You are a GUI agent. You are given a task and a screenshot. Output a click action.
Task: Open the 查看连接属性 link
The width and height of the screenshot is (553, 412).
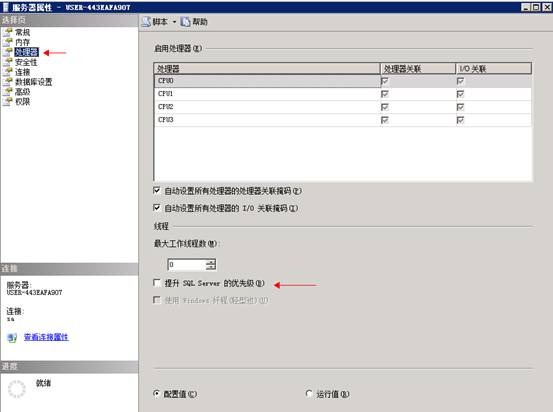46,337
